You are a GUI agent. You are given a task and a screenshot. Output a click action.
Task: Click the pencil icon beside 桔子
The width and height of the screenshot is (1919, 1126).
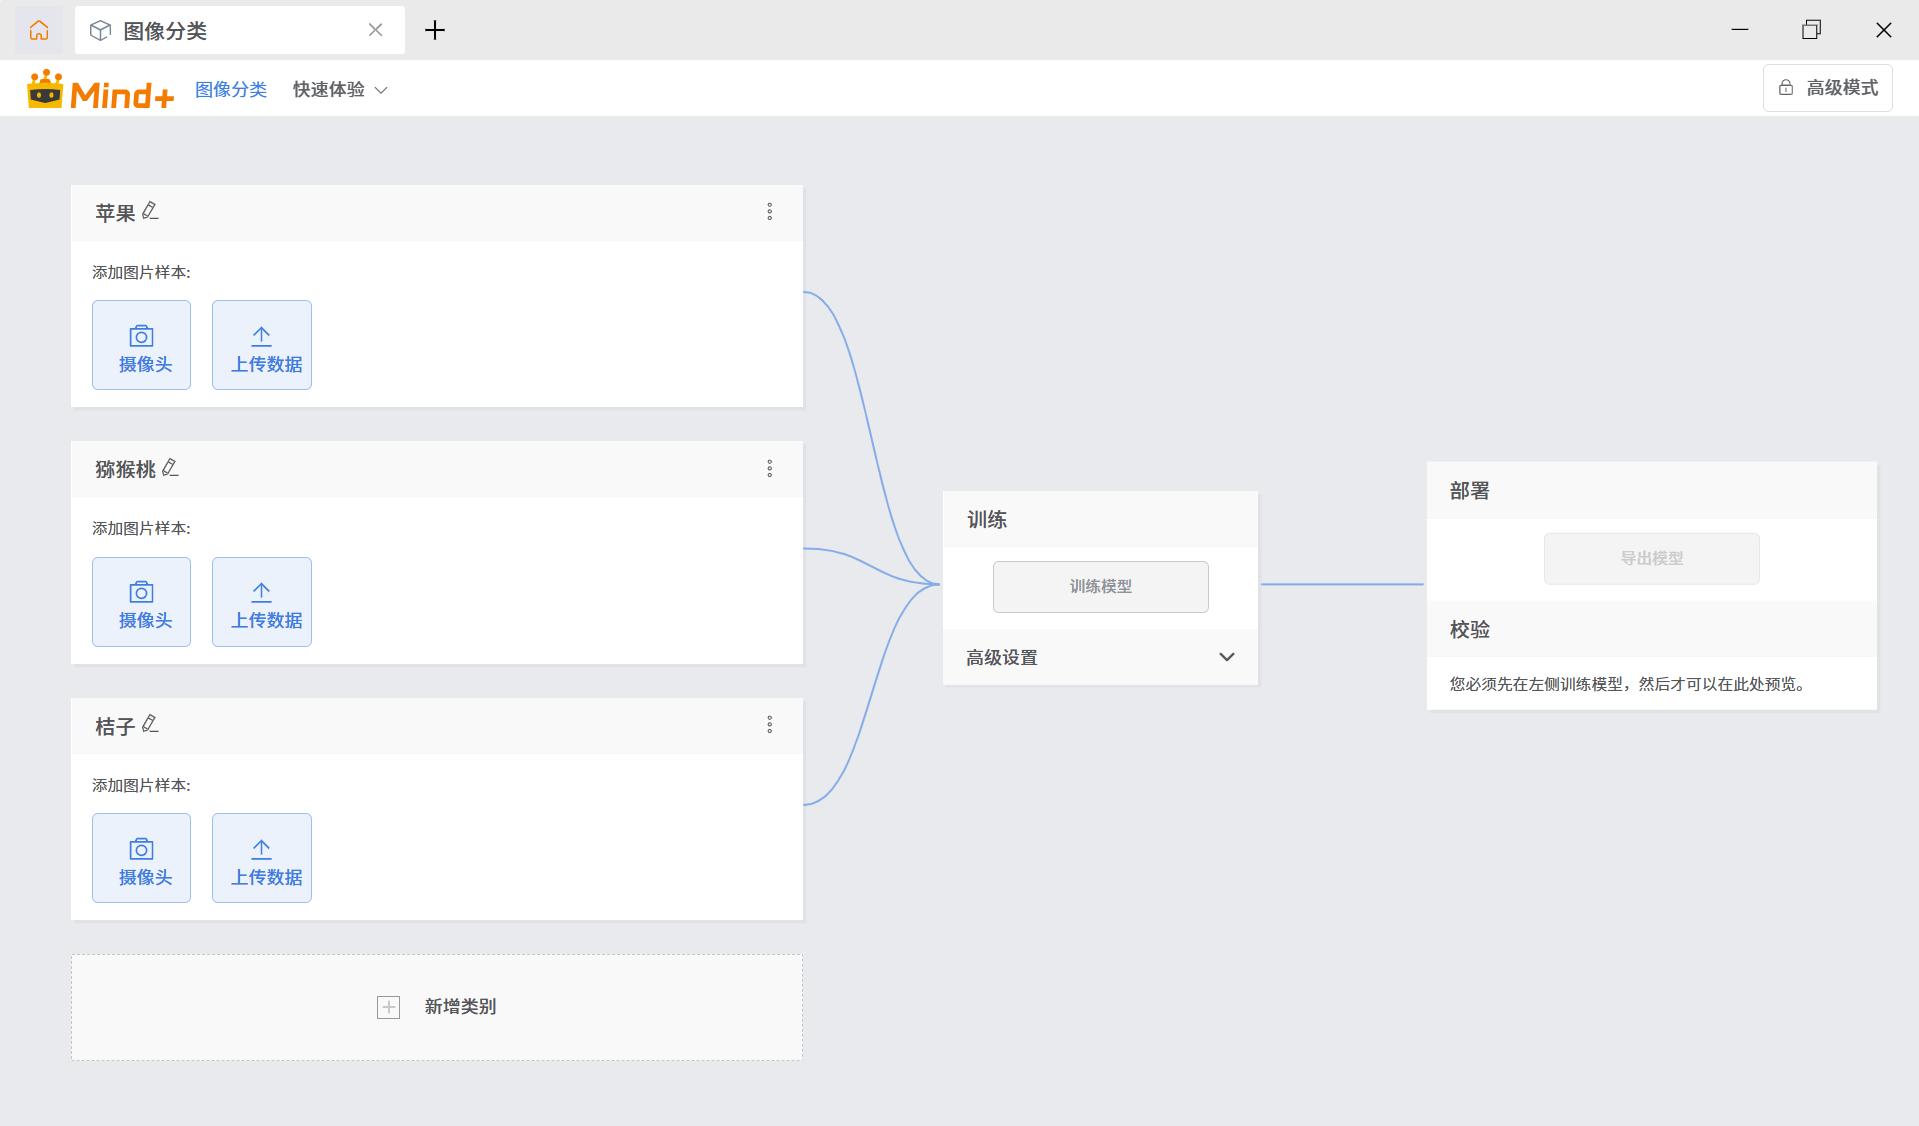point(150,724)
